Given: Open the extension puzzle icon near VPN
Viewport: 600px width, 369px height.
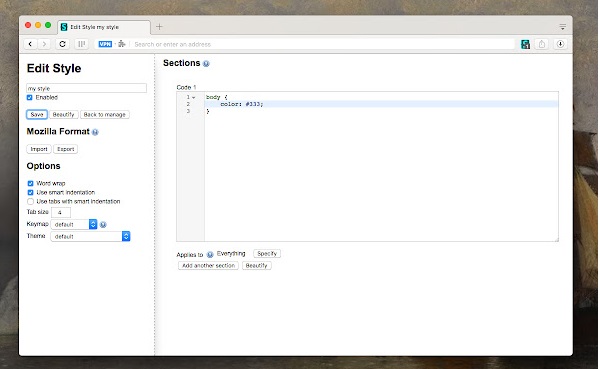Looking at the screenshot, I should 122,44.
